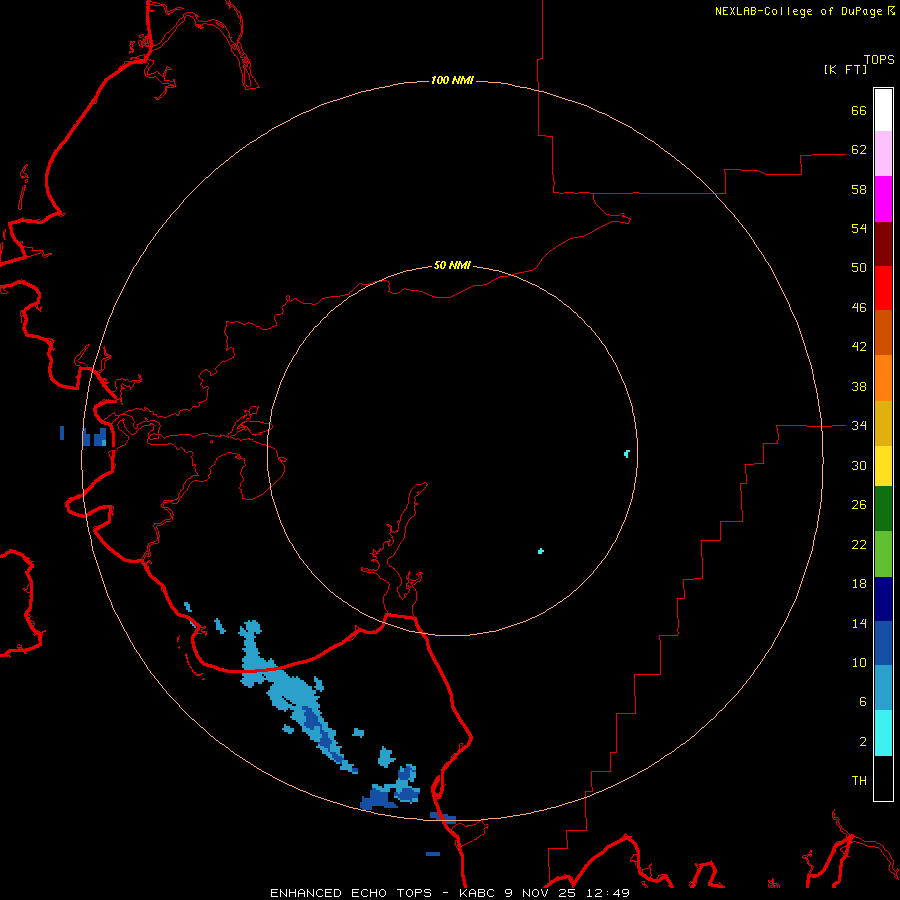Click the TH legend label
900x900 pixels.
tap(859, 781)
